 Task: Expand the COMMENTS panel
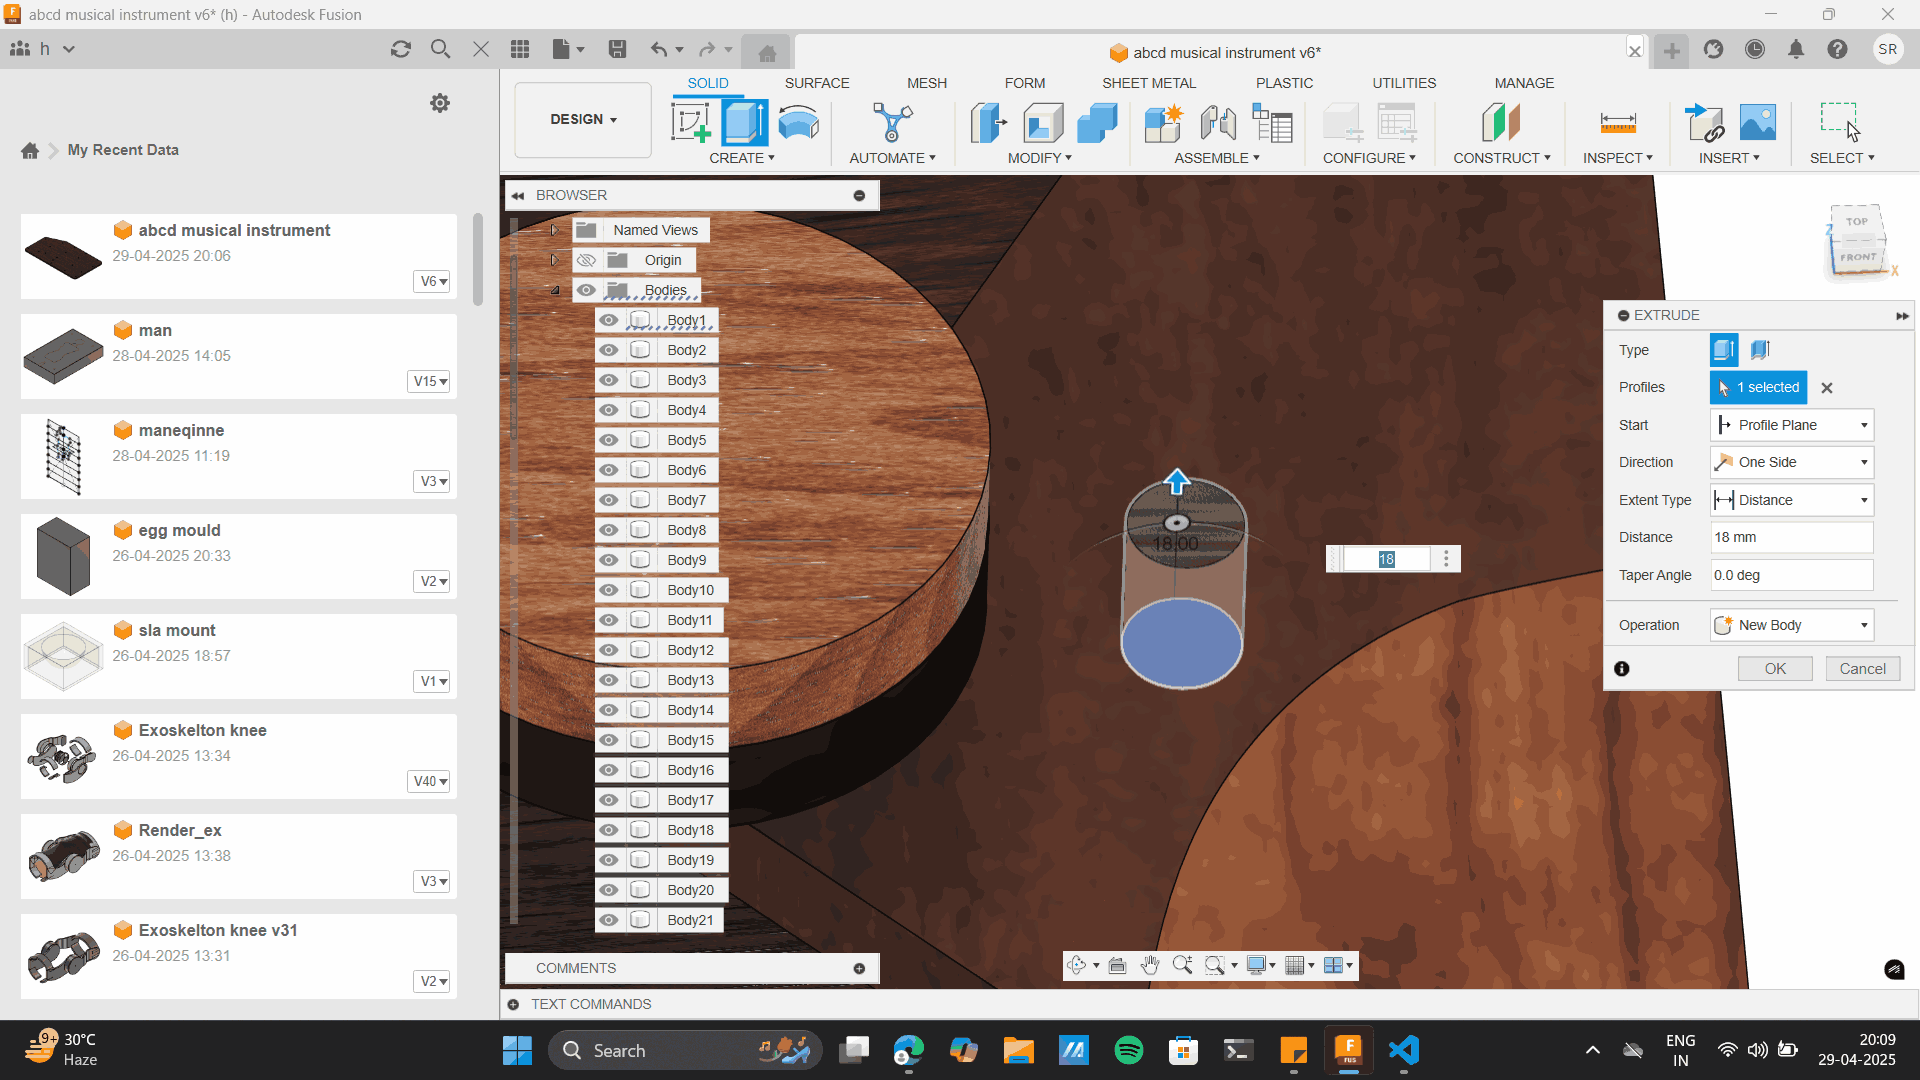[x=859, y=968]
